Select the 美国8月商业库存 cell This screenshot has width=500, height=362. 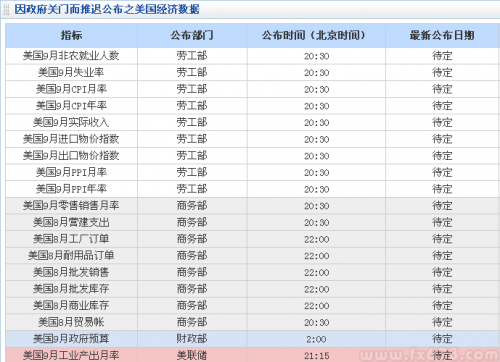point(71,306)
